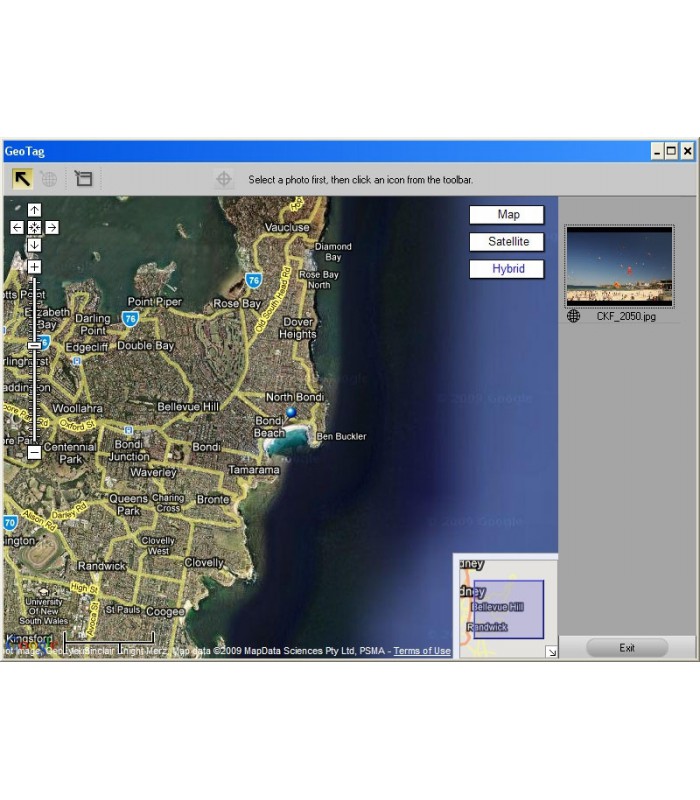The width and height of the screenshot is (700, 800).
Task: Minimize the GeoTag window
Action: point(657,152)
